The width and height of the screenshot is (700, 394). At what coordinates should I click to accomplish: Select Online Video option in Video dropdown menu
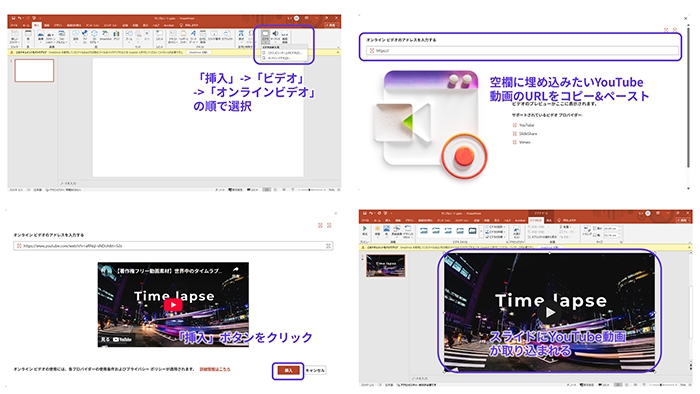(x=283, y=58)
